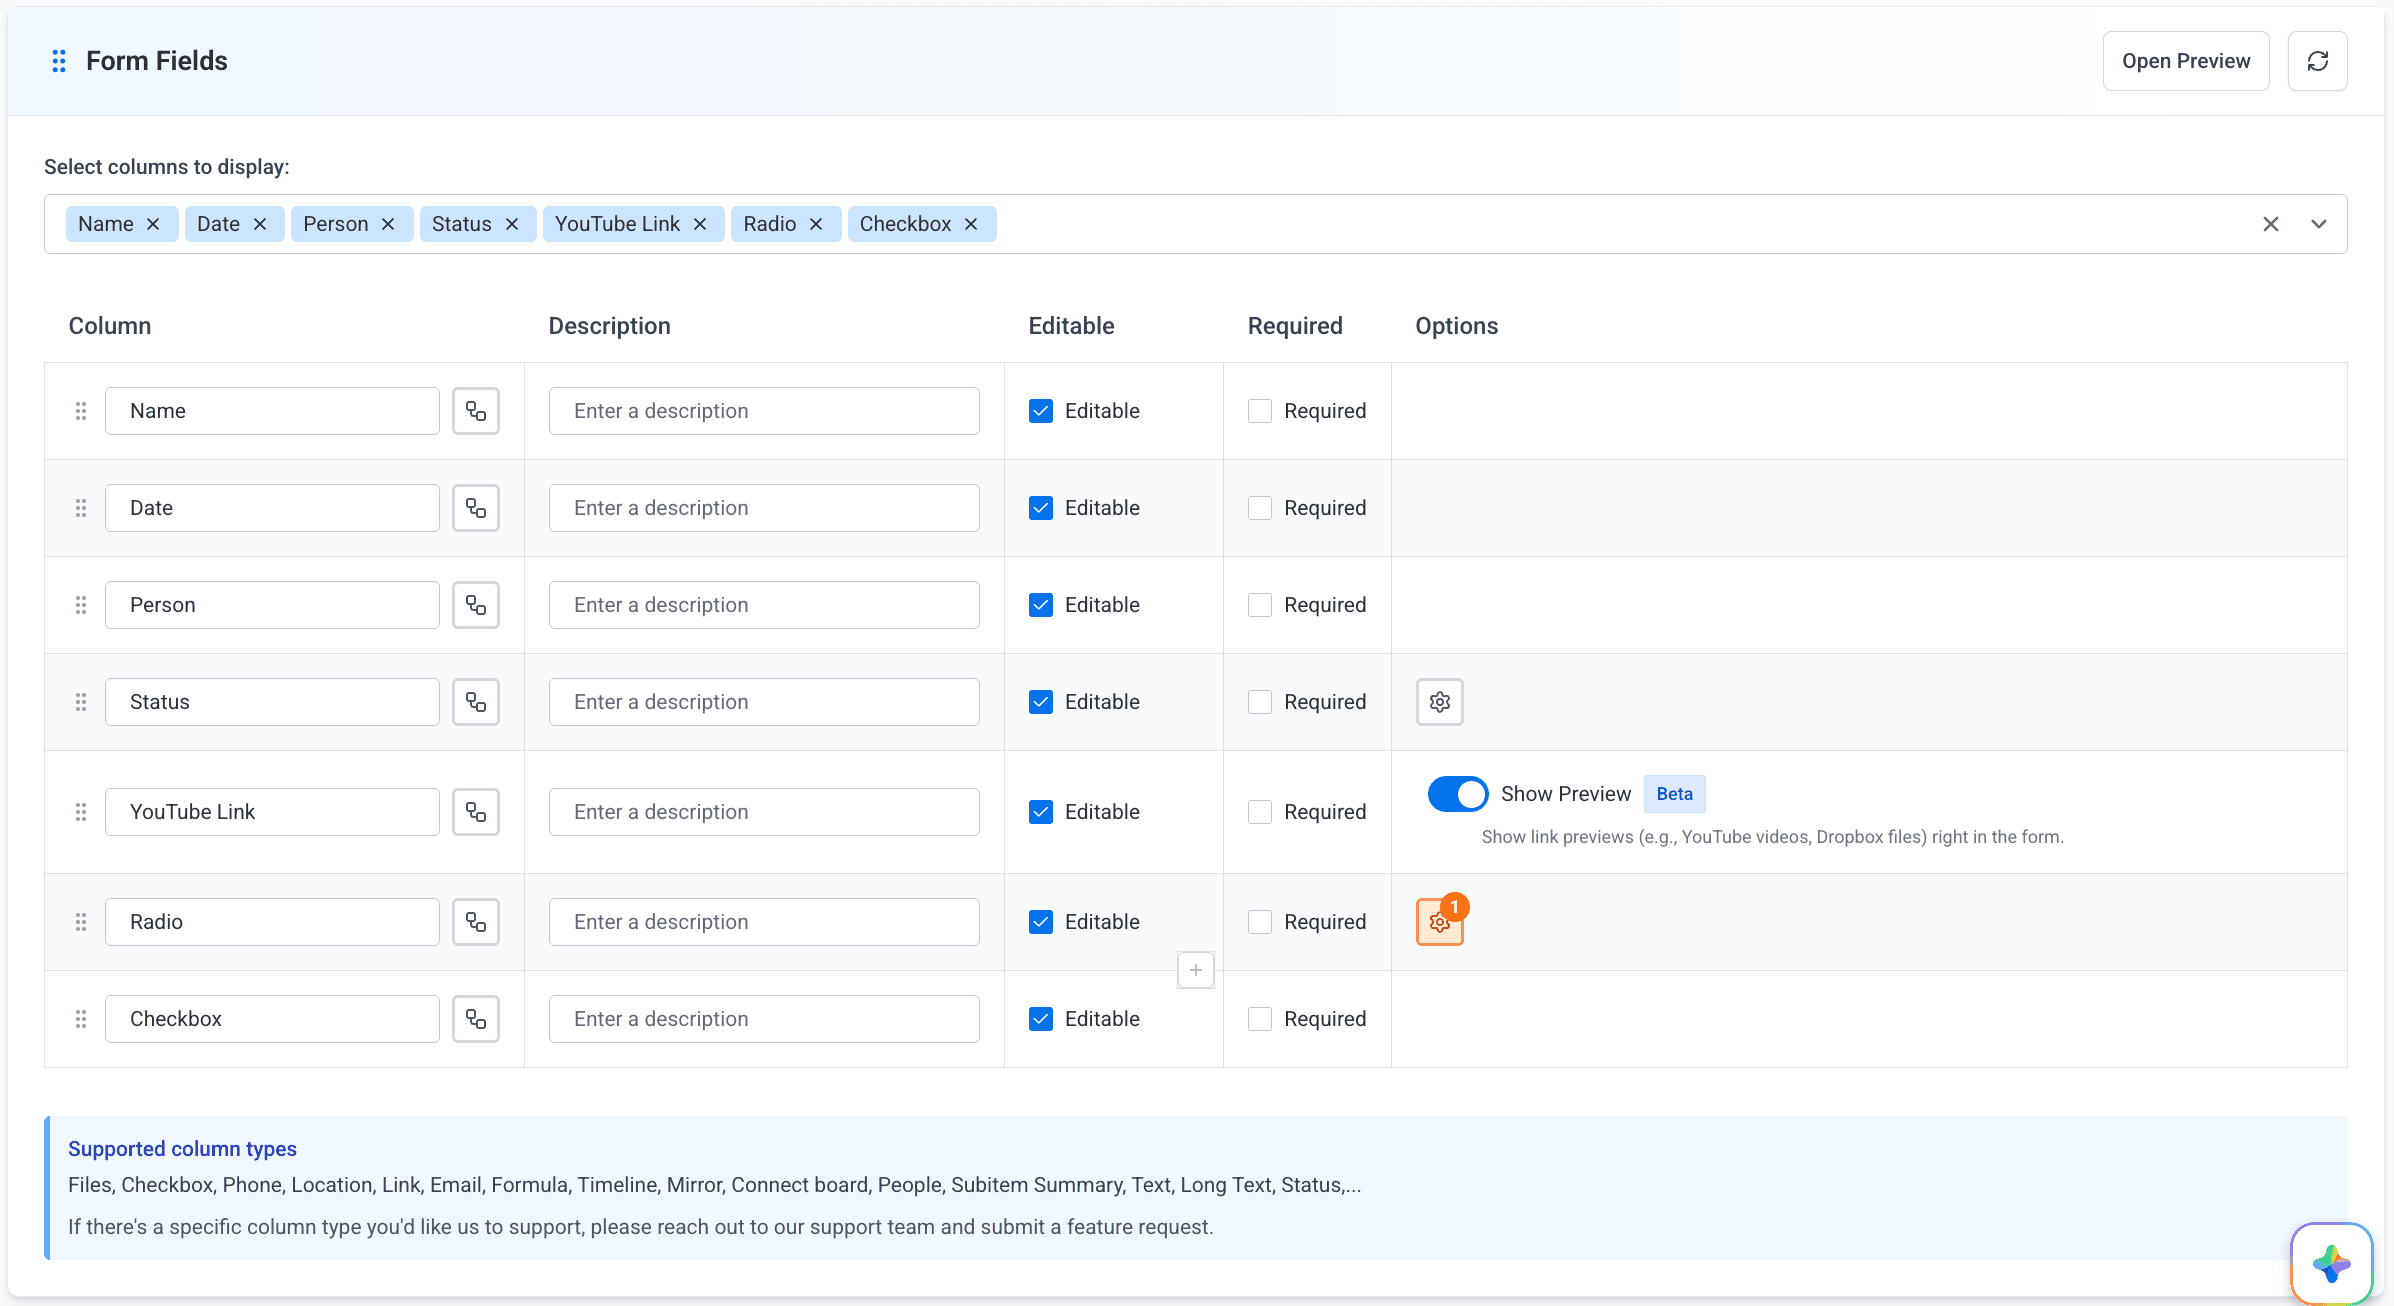Click the Person column label field
The height and width of the screenshot is (1306, 2394).
tap(272, 605)
